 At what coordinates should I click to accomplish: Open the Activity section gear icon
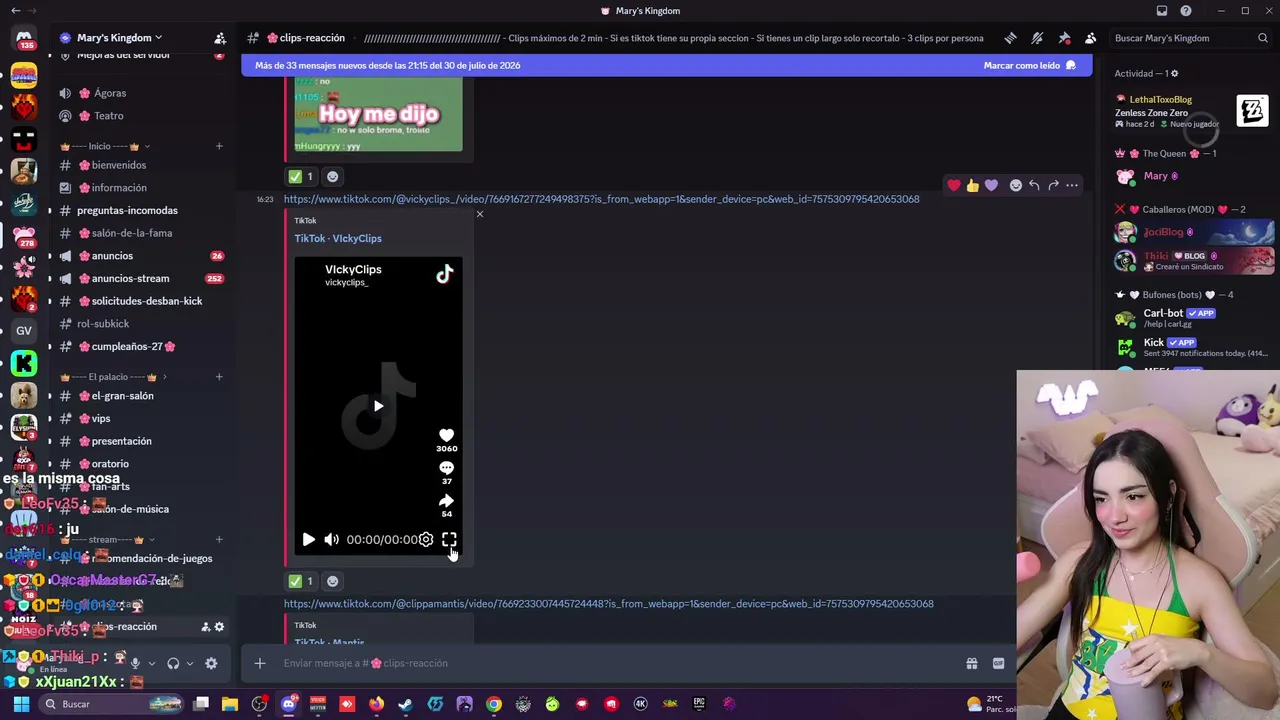[1174, 73]
